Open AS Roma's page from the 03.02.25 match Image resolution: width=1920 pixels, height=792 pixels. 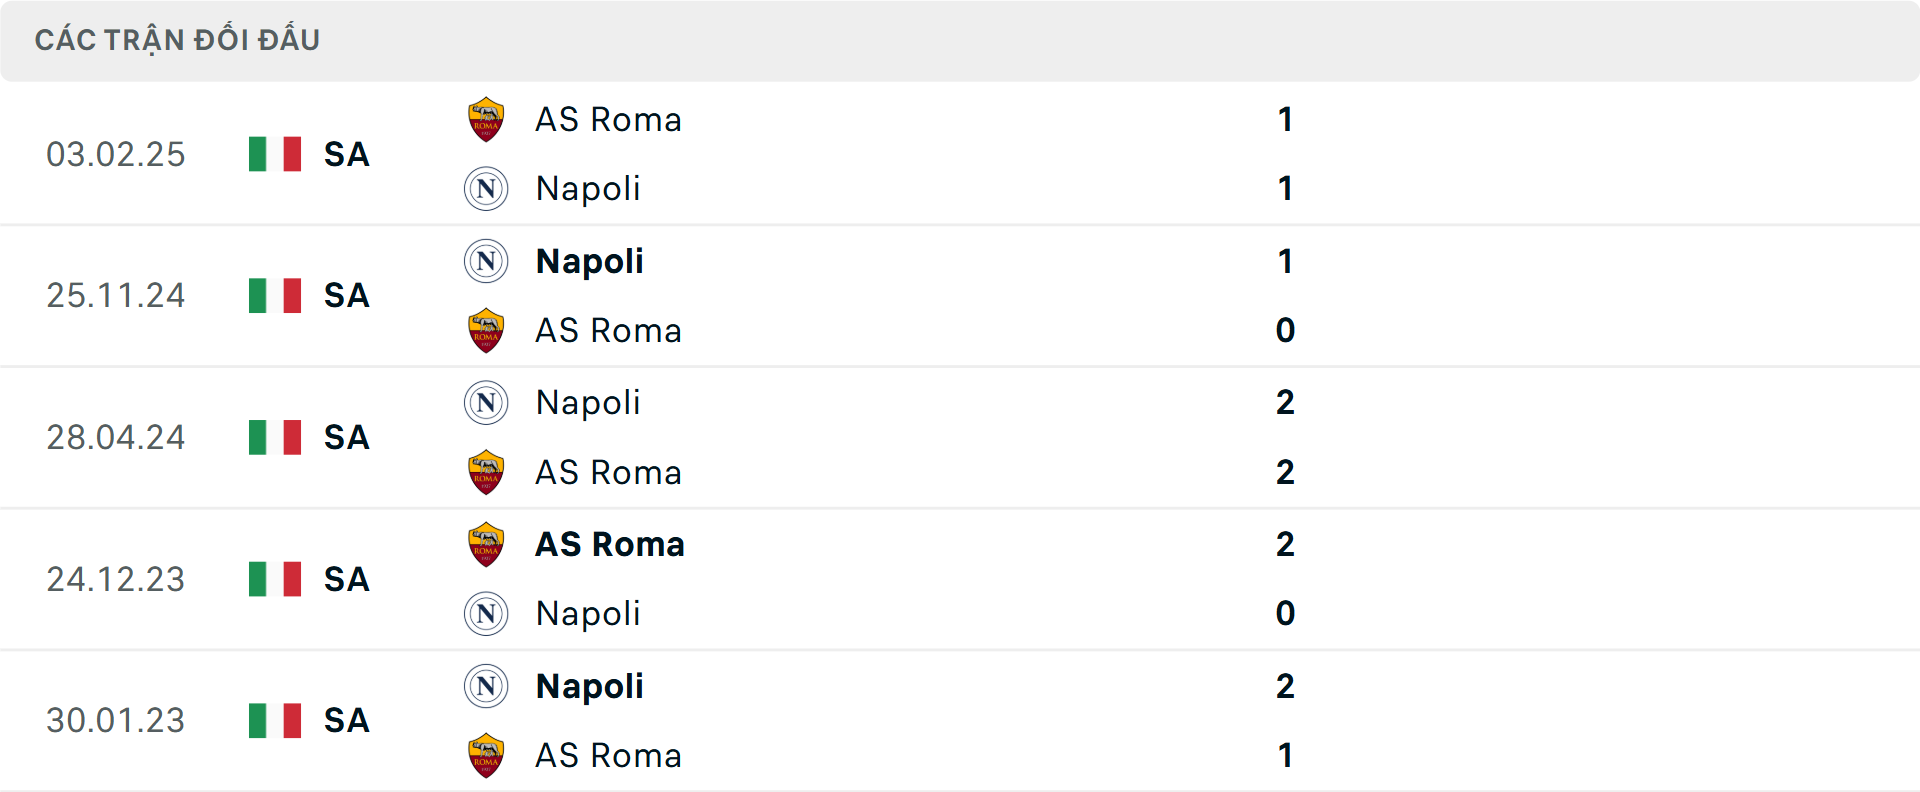tap(608, 119)
